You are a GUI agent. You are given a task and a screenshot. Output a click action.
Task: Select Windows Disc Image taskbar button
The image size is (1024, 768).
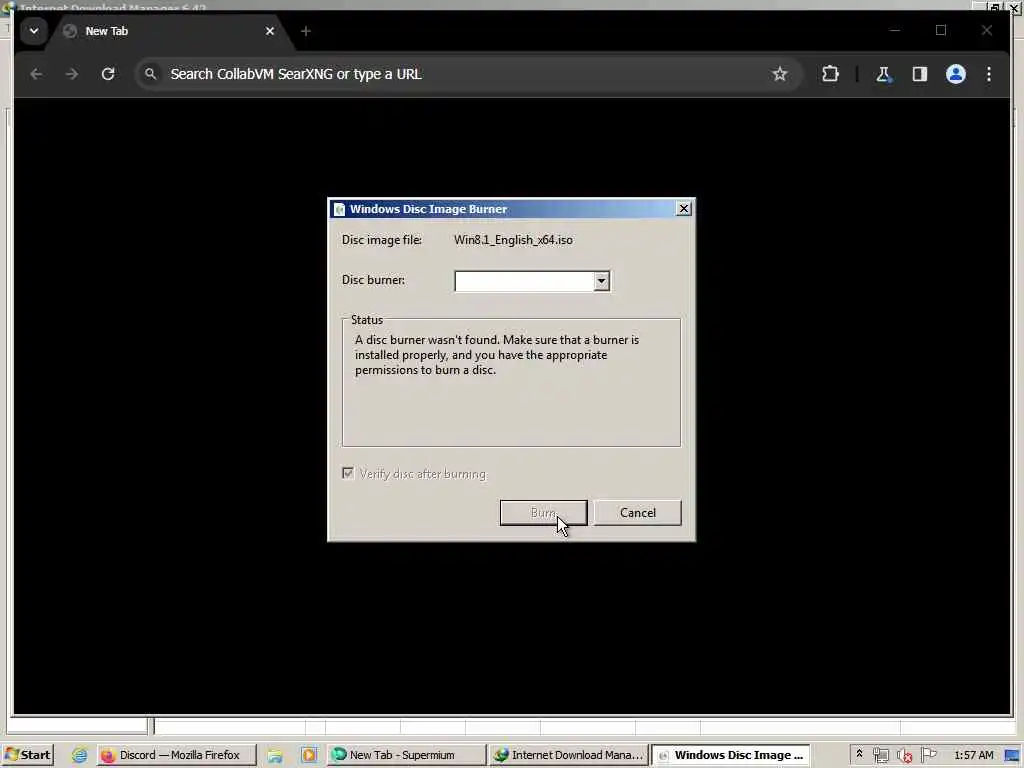click(731, 755)
